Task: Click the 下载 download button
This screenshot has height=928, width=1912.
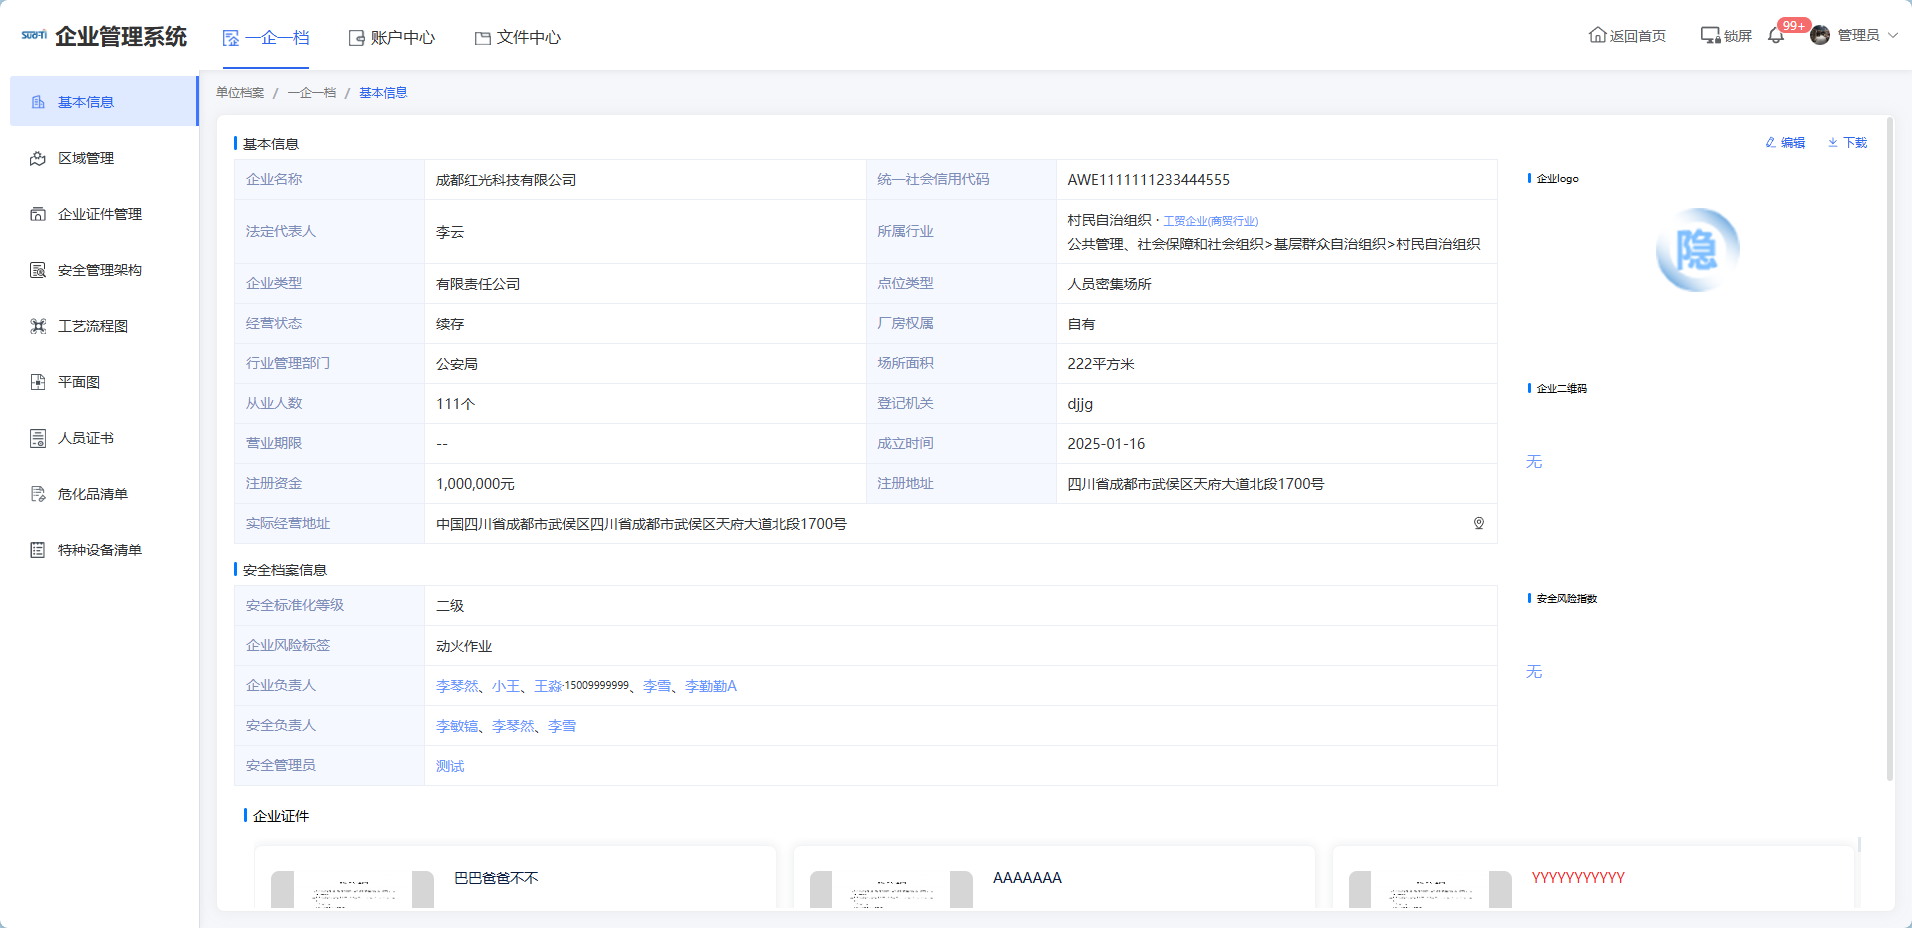Action: pos(1847,143)
